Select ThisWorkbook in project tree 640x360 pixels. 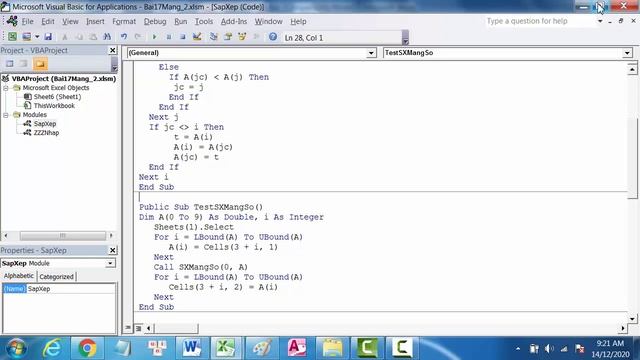tap(54, 106)
